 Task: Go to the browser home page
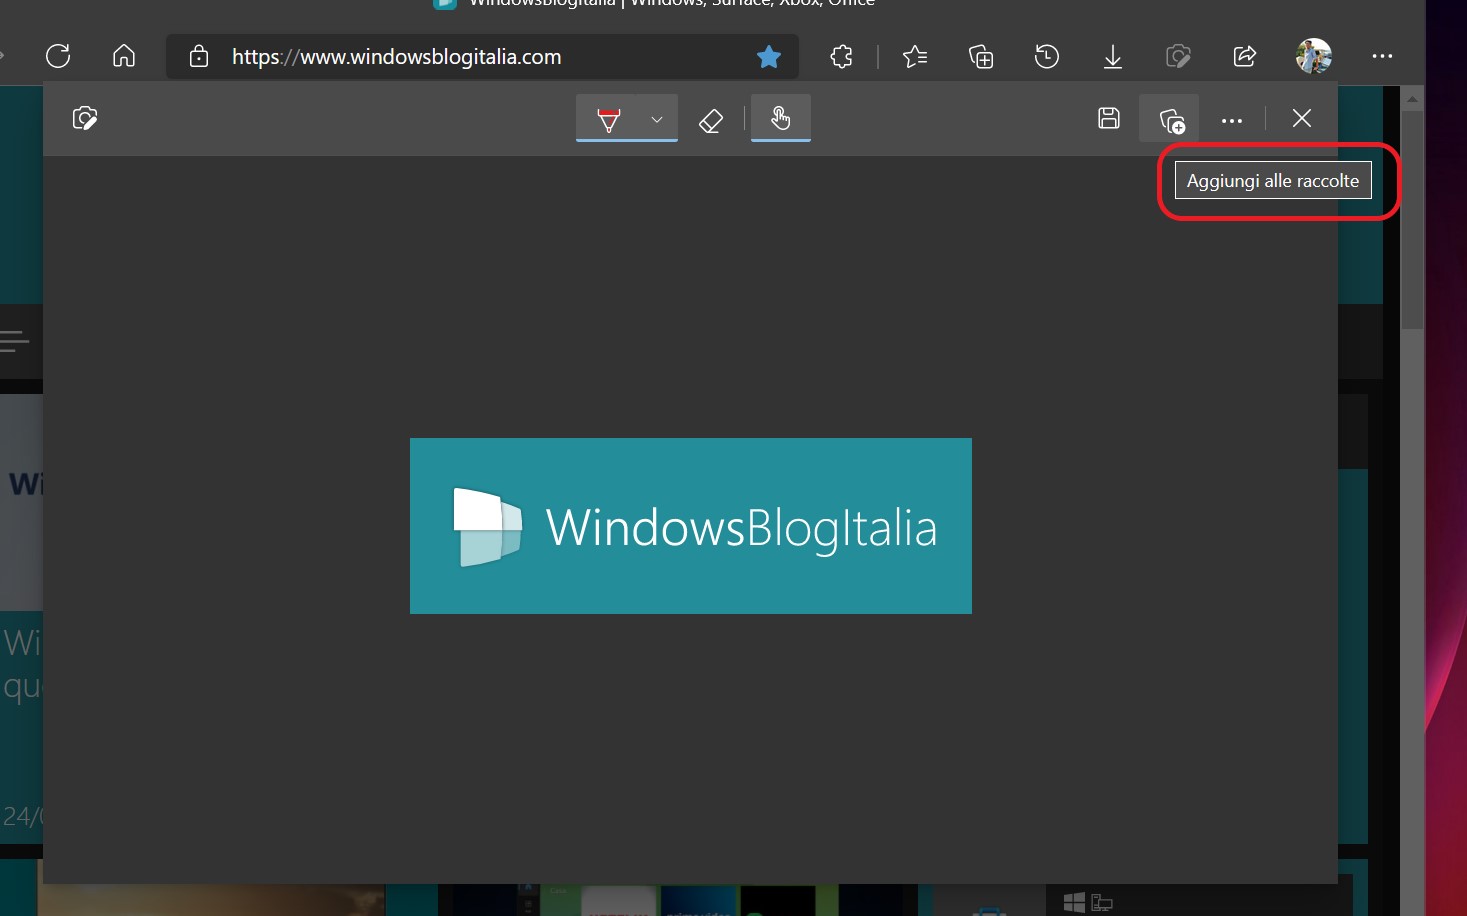[x=124, y=56]
